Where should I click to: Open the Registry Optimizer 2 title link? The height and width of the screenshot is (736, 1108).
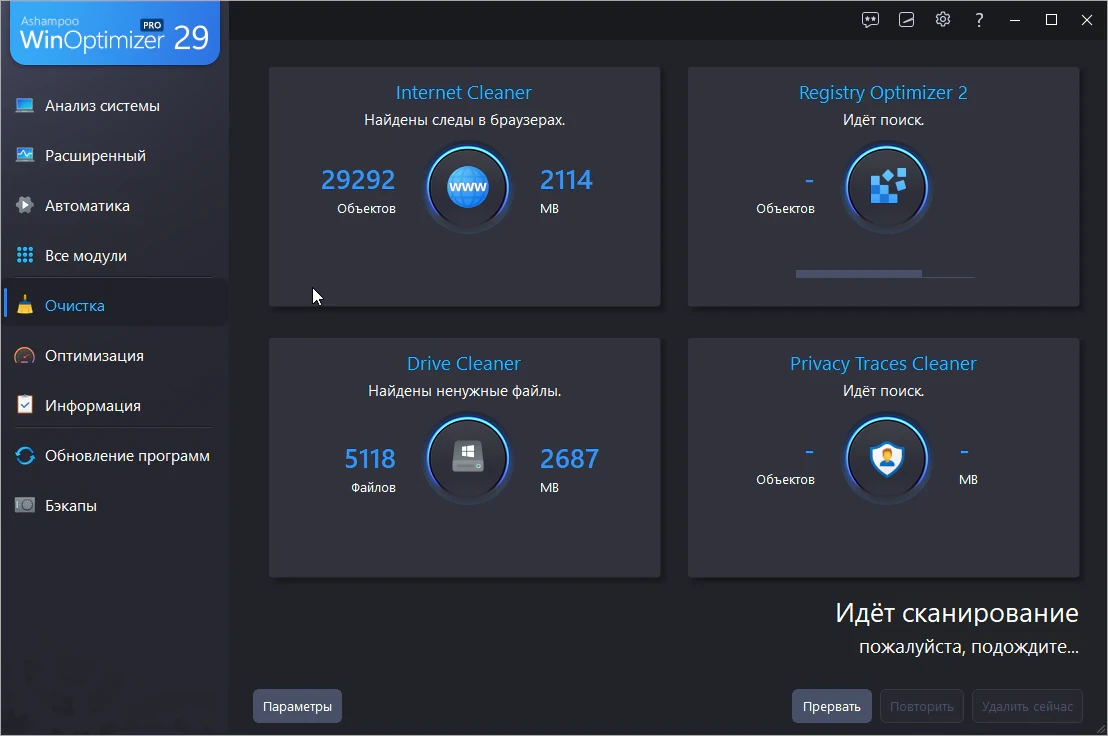pyautogui.click(x=883, y=93)
